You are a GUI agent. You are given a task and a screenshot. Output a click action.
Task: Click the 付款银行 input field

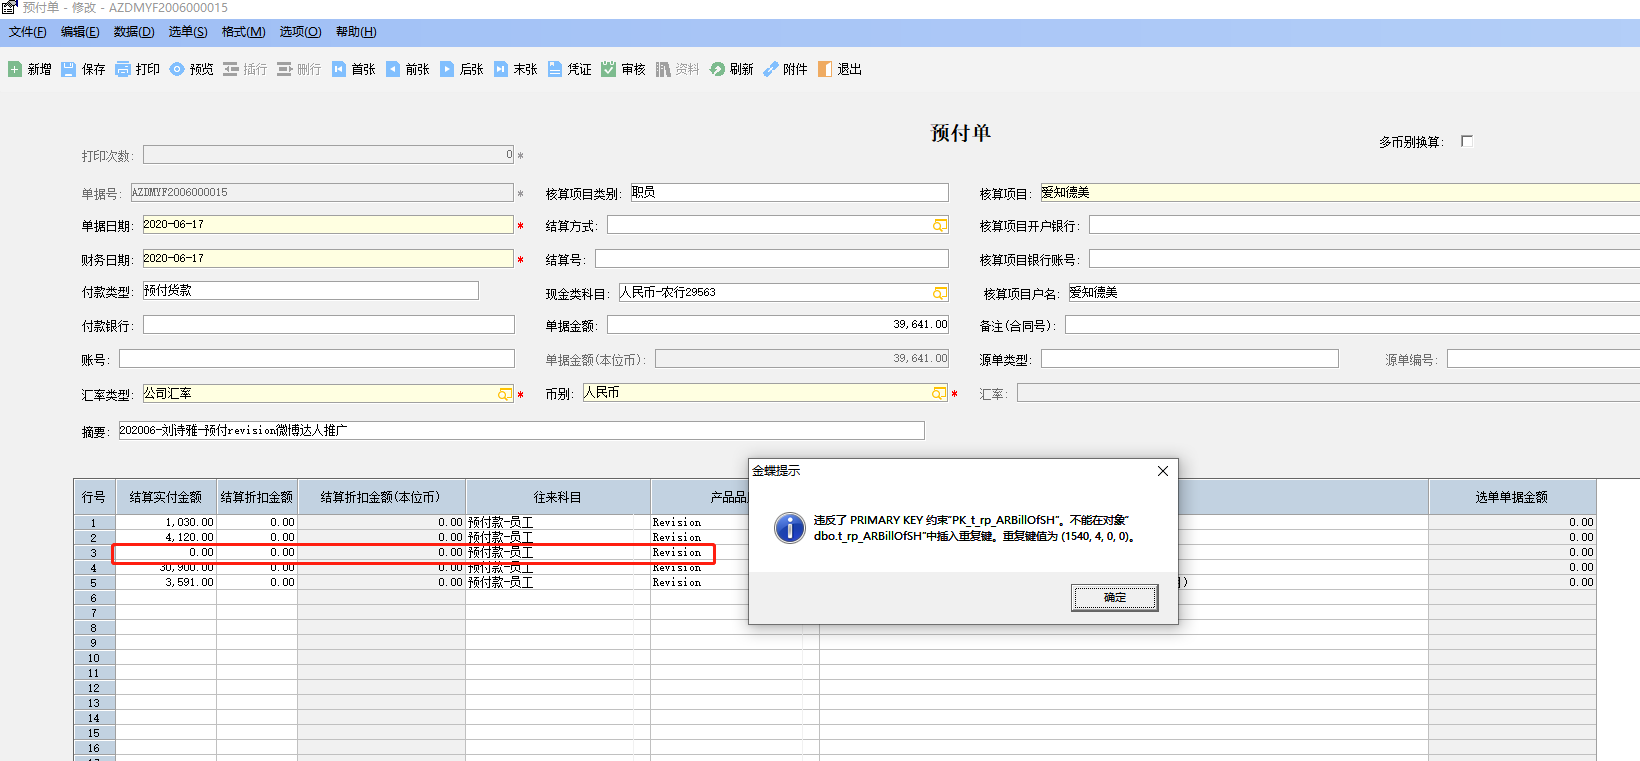(x=329, y=325)
